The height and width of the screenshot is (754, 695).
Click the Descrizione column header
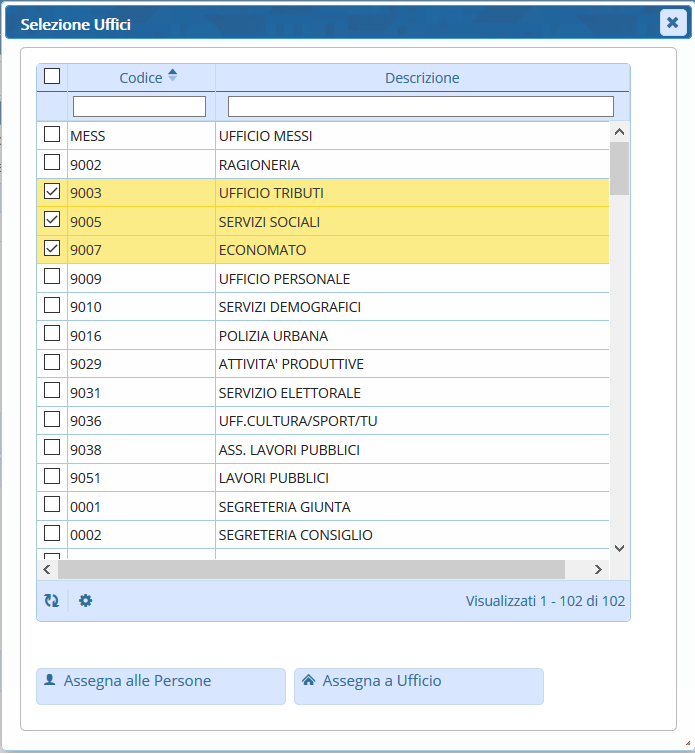click(x=422, y=78)
